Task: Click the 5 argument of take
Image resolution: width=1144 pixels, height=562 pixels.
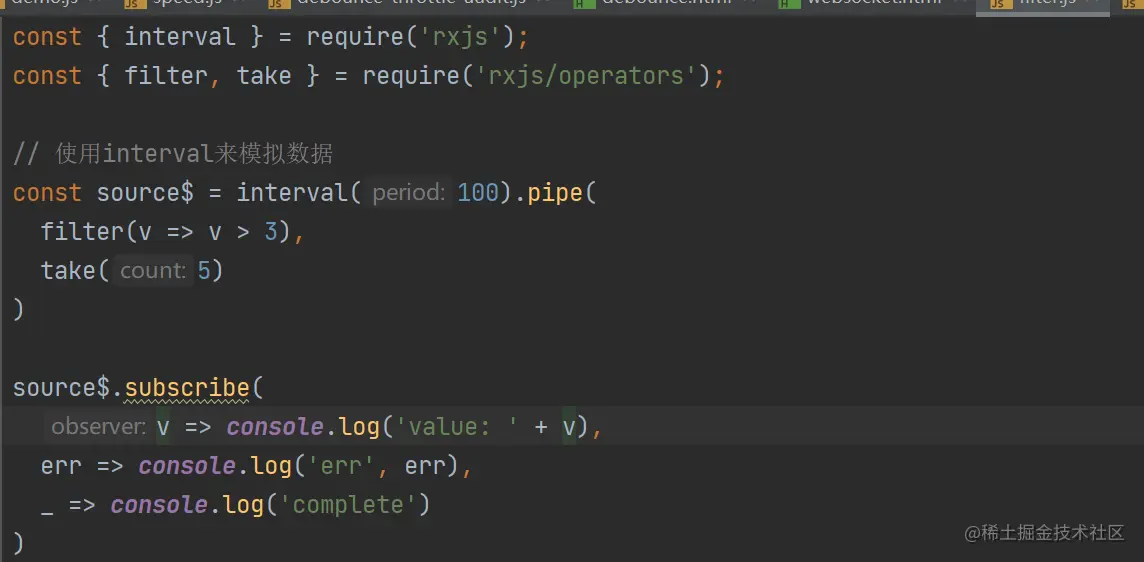Action: 204,271
